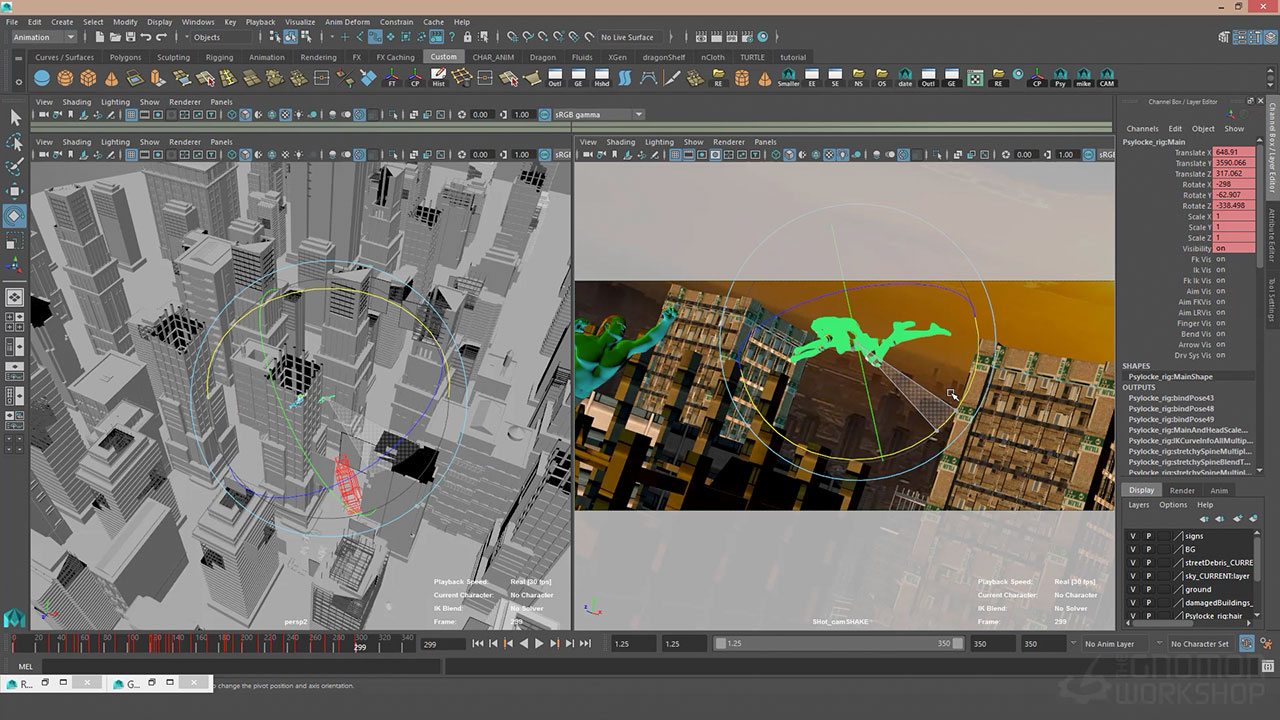This screenshot has height=720, width=1280.
Task: Switch to the Rigging shelf tab
Action: [x=219, y=57]
